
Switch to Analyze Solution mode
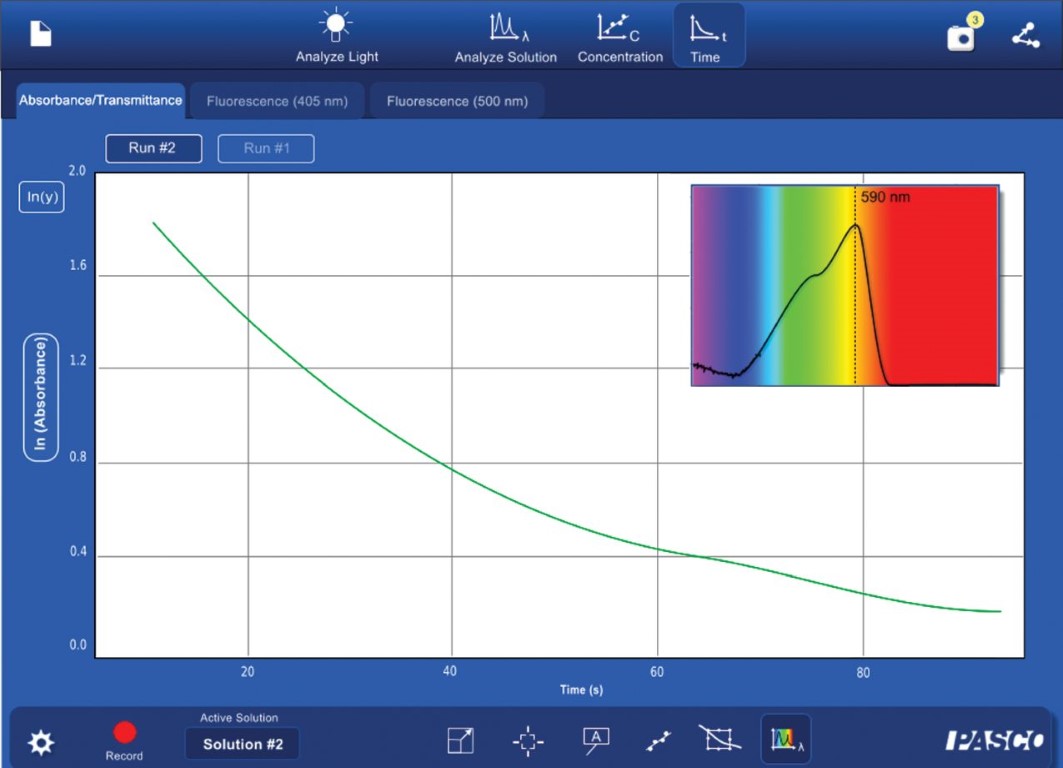[505, 37]
